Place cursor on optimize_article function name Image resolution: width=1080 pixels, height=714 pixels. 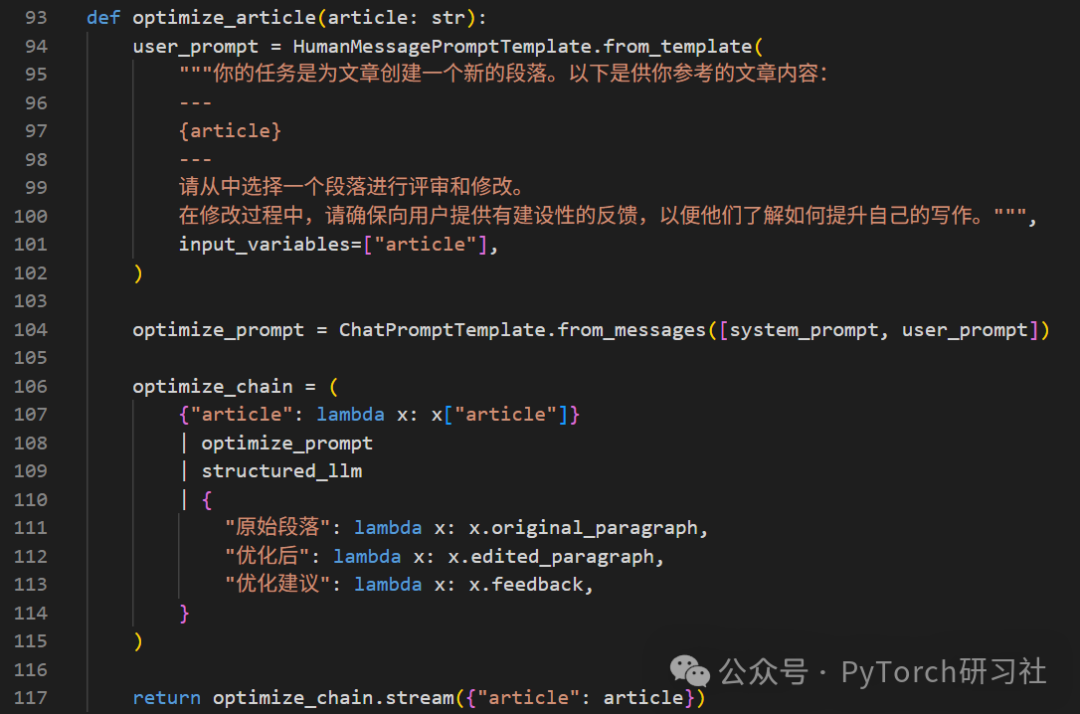tap(225, 18)
